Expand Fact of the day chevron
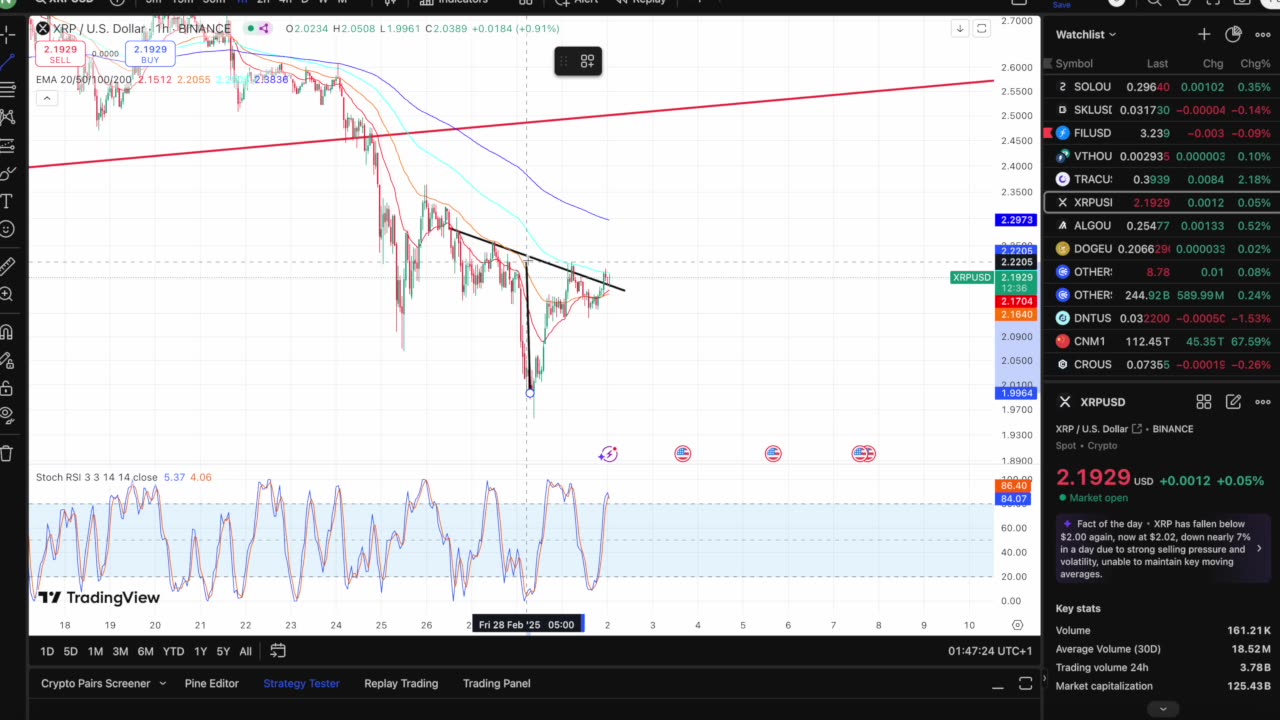 pyautogui.click(x=1259, y=549)
